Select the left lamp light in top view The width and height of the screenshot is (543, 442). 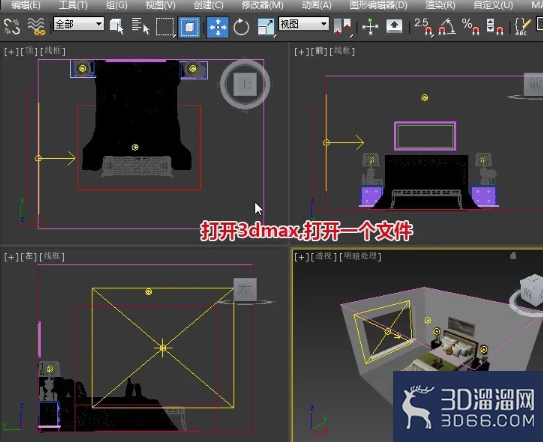coord(82,69)
